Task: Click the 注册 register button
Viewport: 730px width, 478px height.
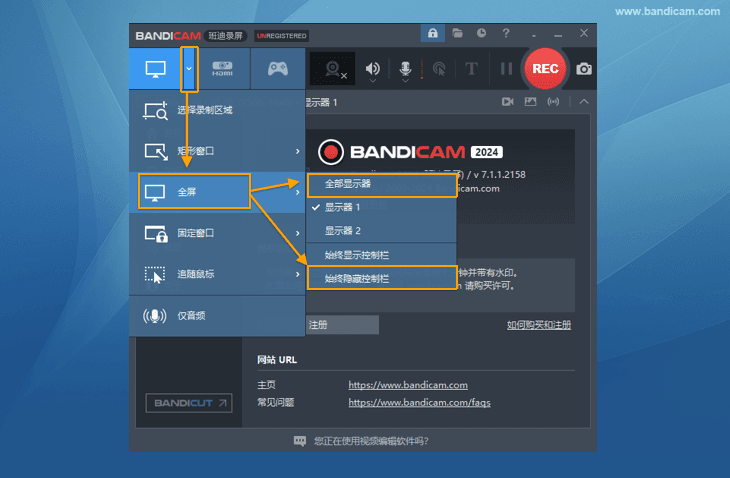Action: 343,324
